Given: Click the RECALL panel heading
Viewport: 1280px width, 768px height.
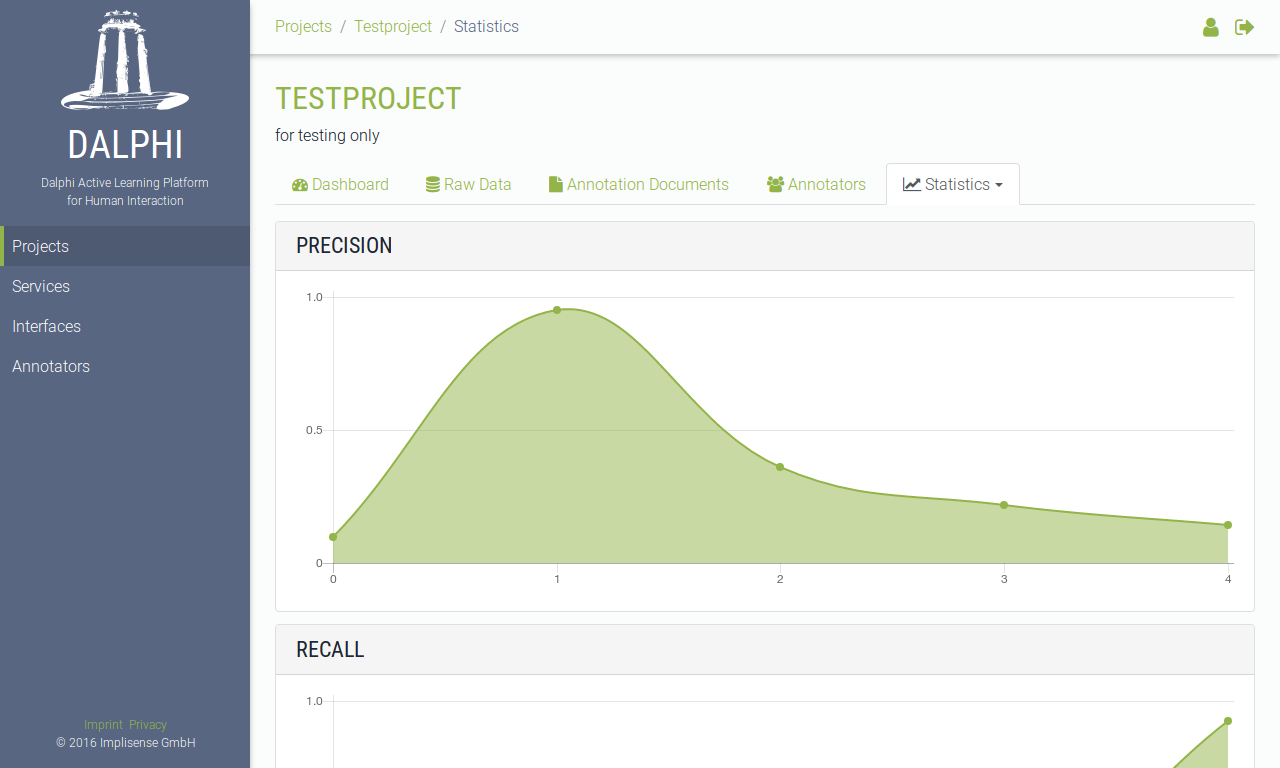Looking at the screenshot, I should [x=330, y=650].
